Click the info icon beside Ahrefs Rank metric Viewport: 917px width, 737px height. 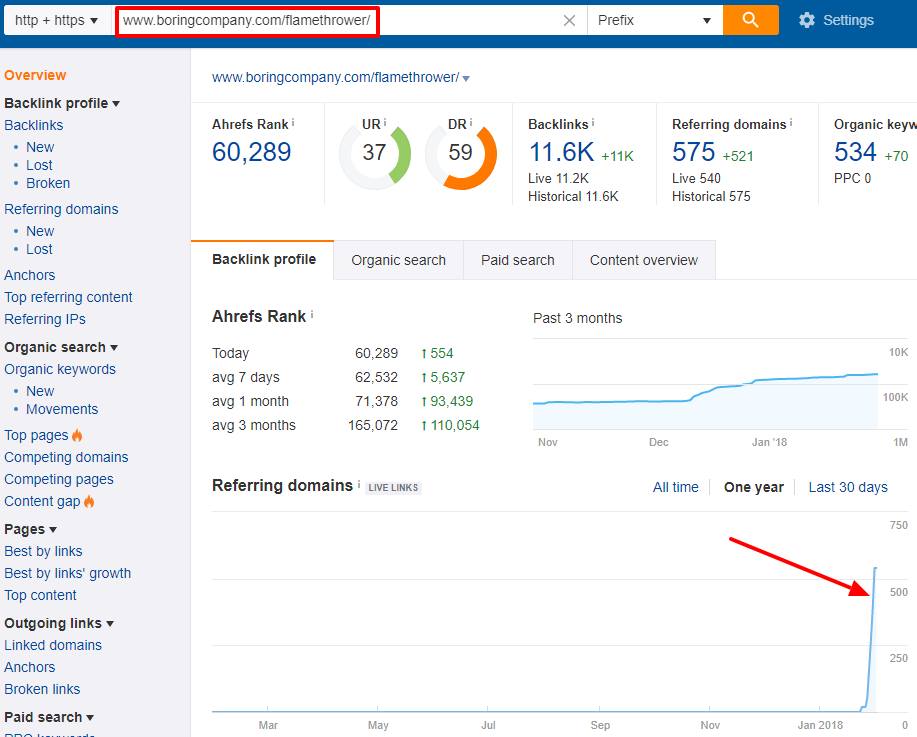[293, 123]
